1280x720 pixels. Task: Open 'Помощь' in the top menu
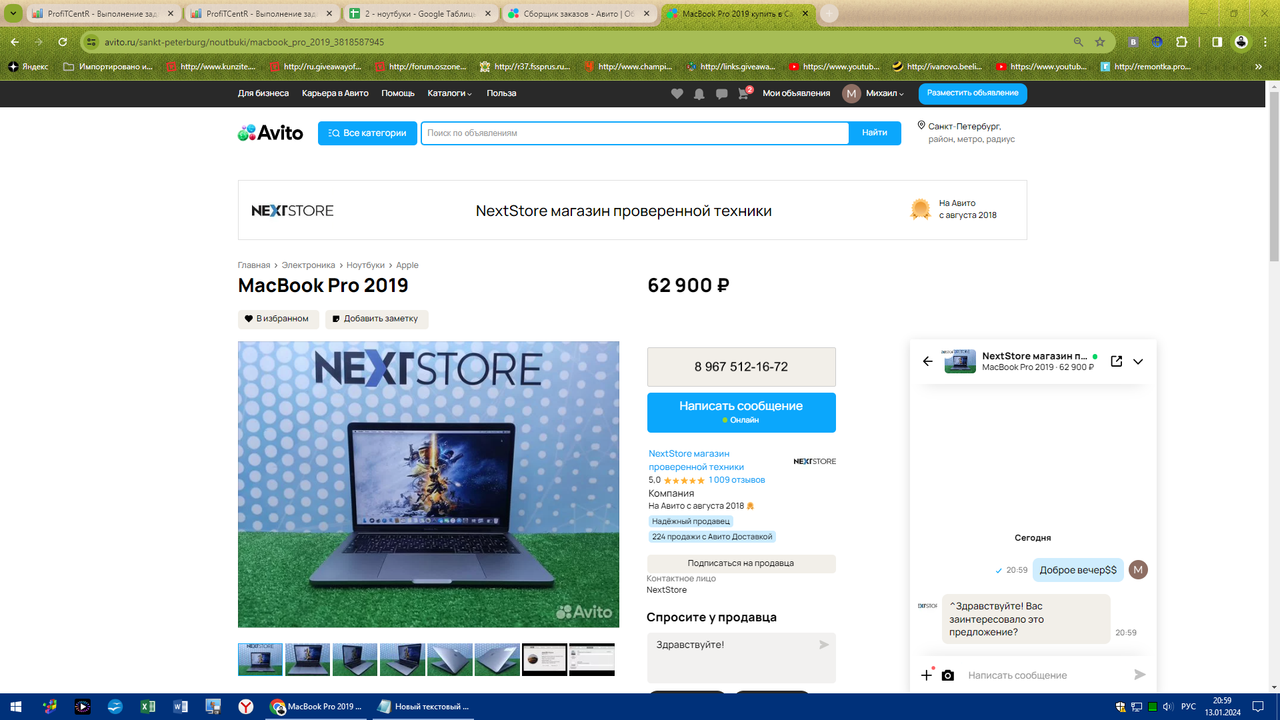click(x=398, y=93)
